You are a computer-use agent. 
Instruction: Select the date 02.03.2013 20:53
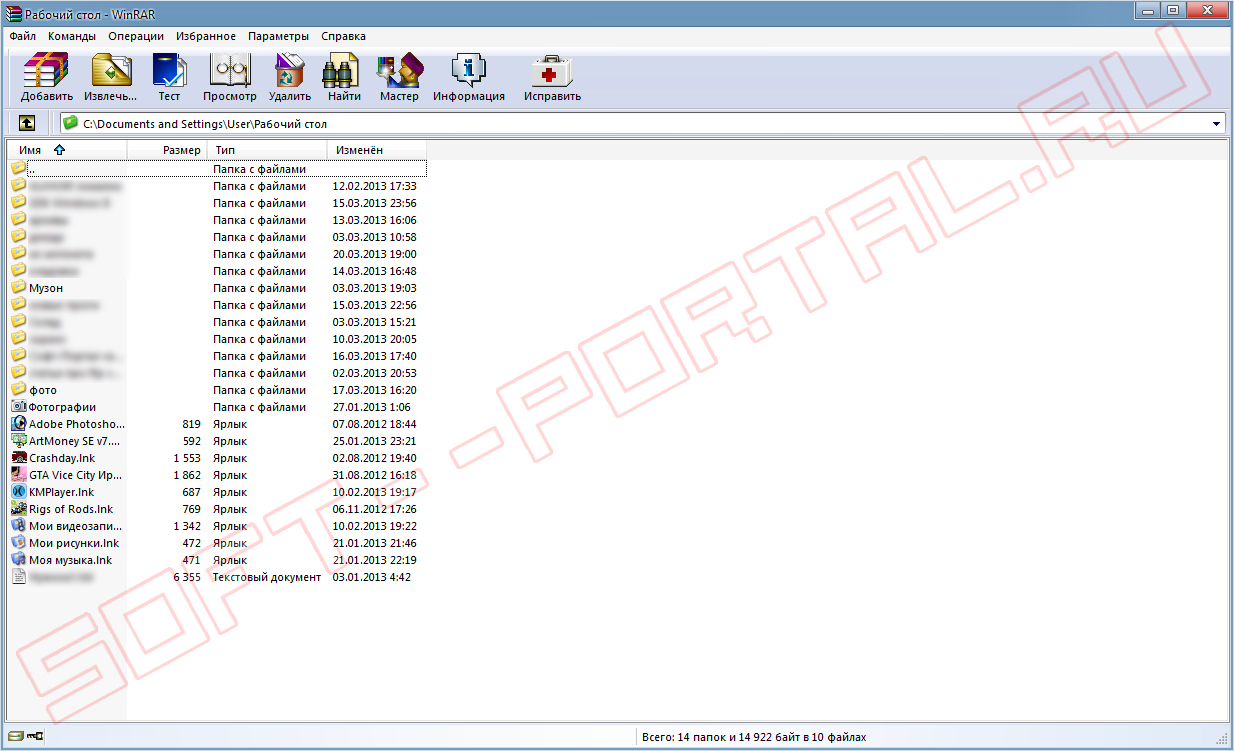tap(374, 373)
